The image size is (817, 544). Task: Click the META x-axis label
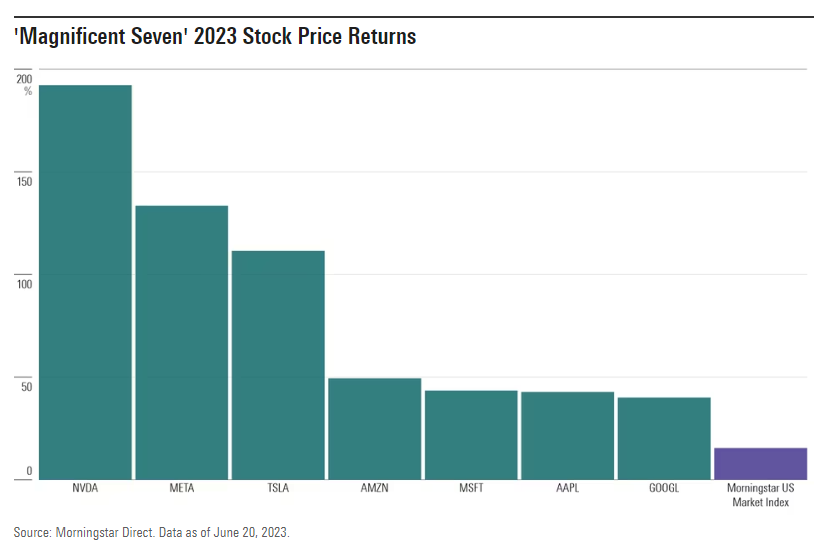(181, 489)
